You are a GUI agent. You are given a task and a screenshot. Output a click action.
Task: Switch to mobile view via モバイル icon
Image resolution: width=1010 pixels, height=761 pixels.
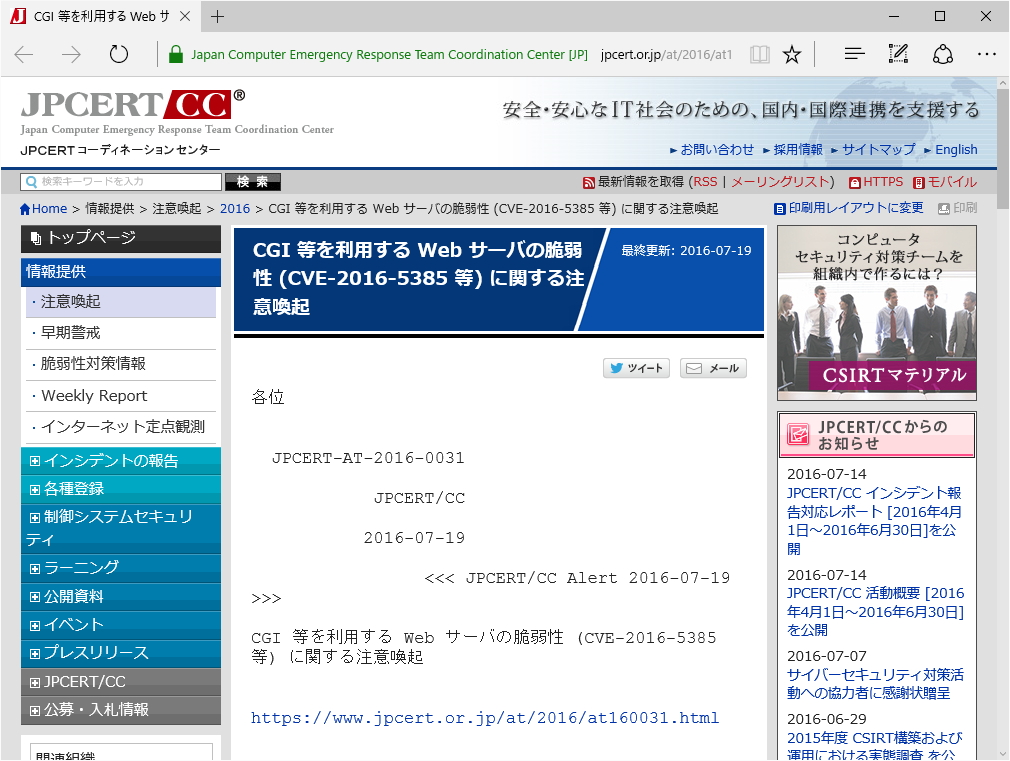coord(919,182)
